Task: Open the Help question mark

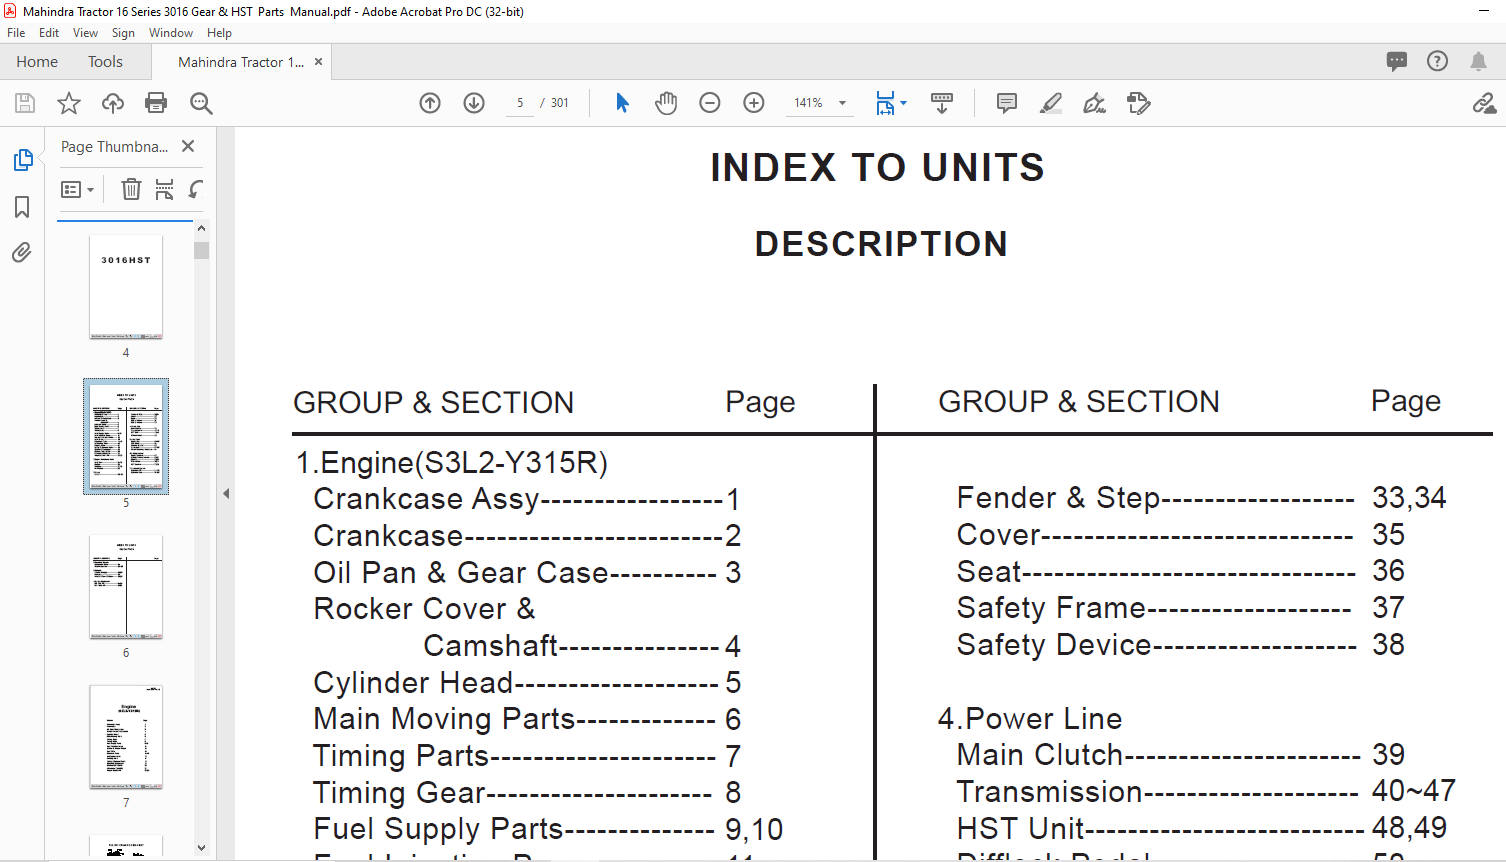Action: (x=1437, y=61)
